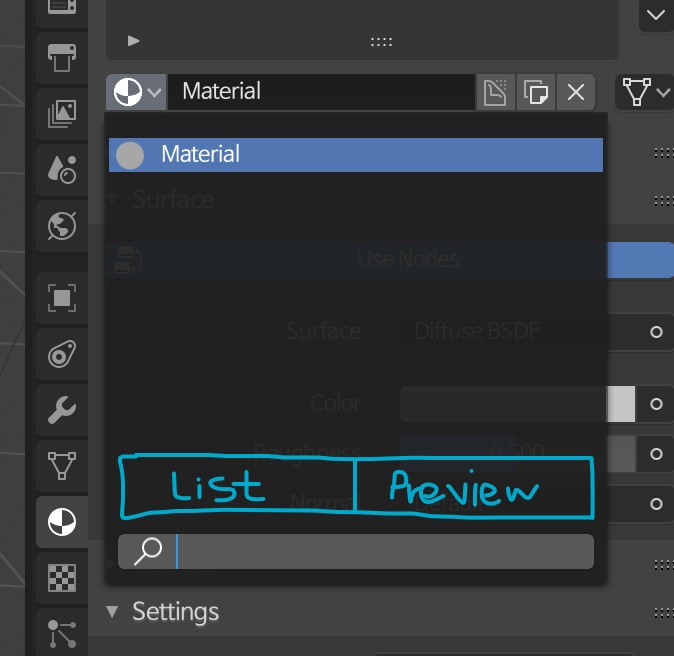The image size is (674, 656).
Task: Click the grip handle at the preview panel bottom
Action: pos(381,42)
